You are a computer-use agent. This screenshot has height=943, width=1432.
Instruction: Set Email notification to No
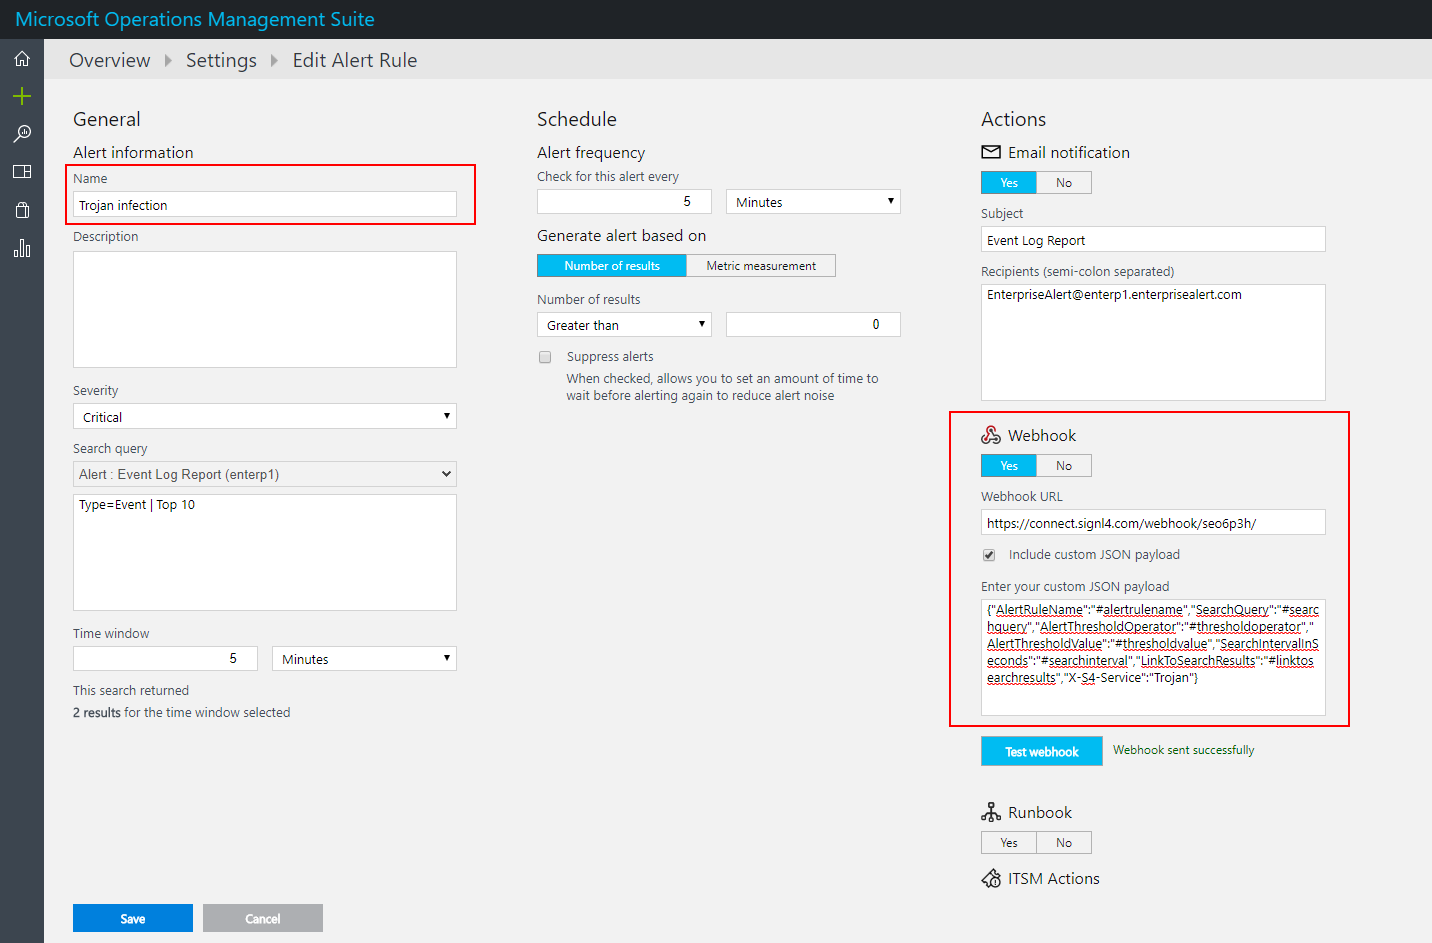tap(1064, 183)
